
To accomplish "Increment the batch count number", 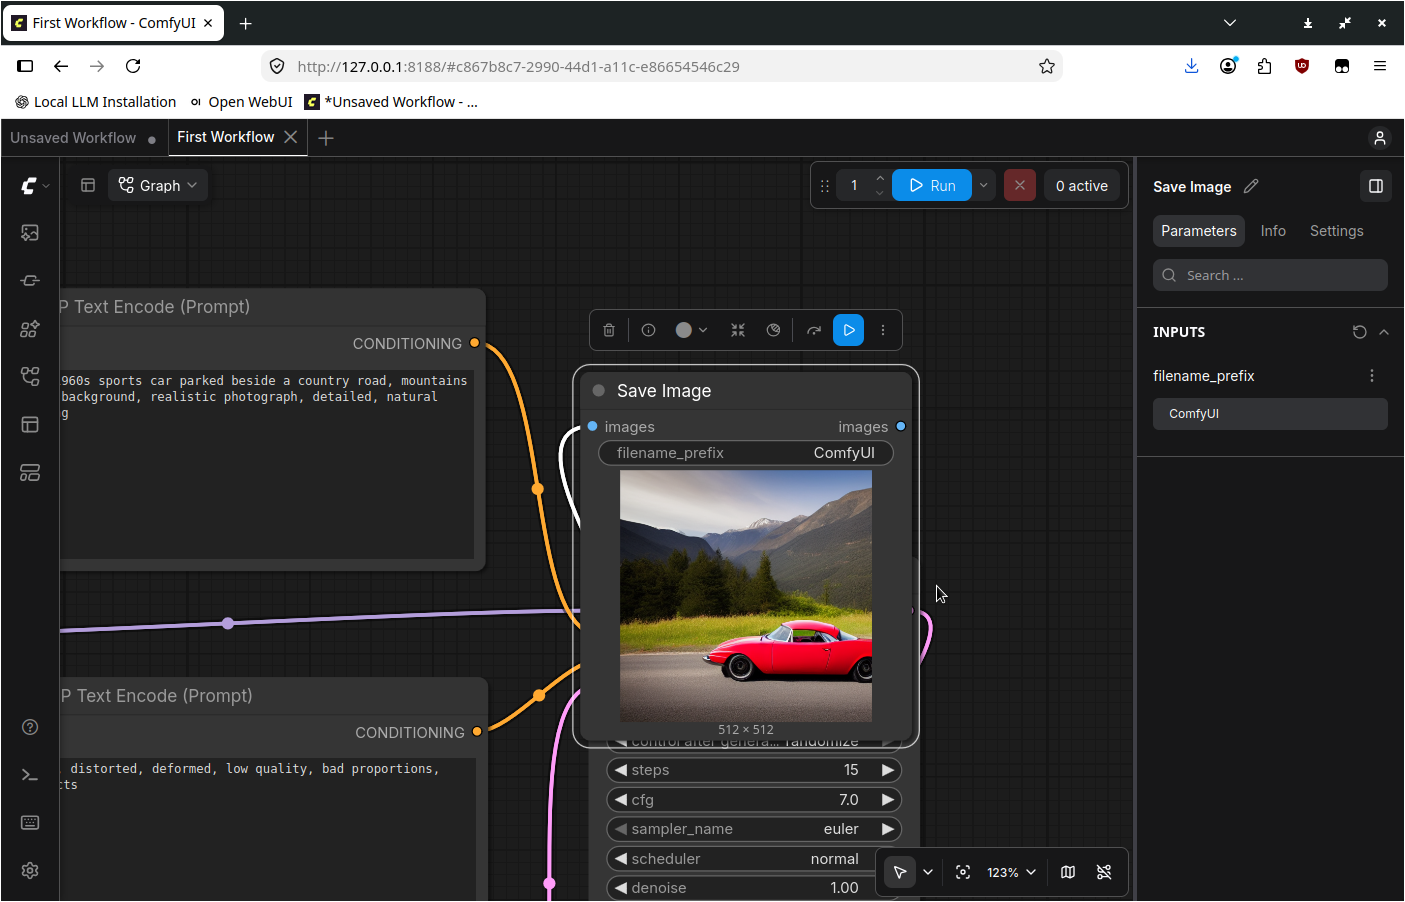I will coord(880,178).
